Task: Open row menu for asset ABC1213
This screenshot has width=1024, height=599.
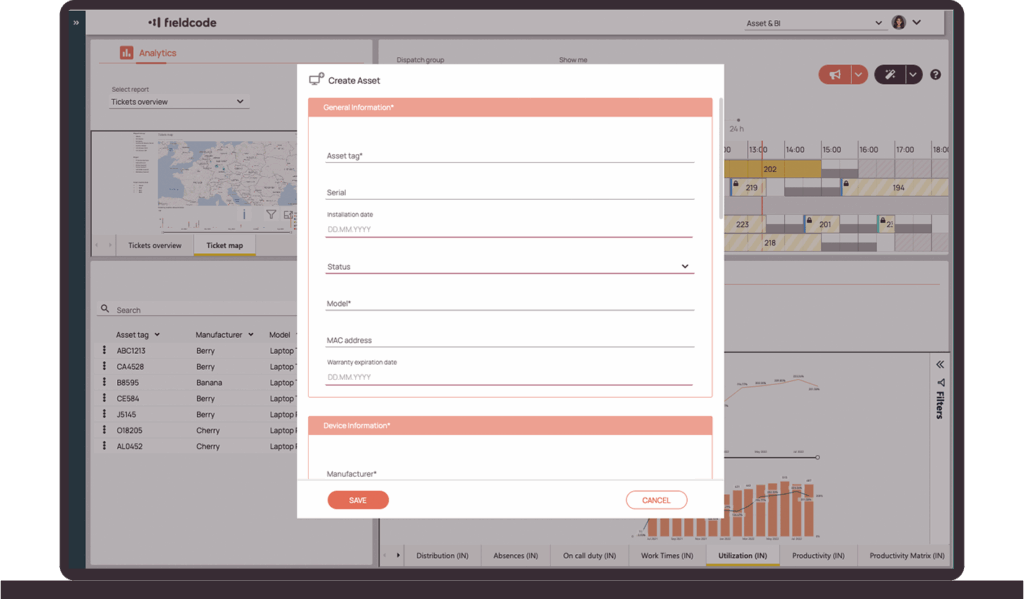Action: (x=104, y=351)
